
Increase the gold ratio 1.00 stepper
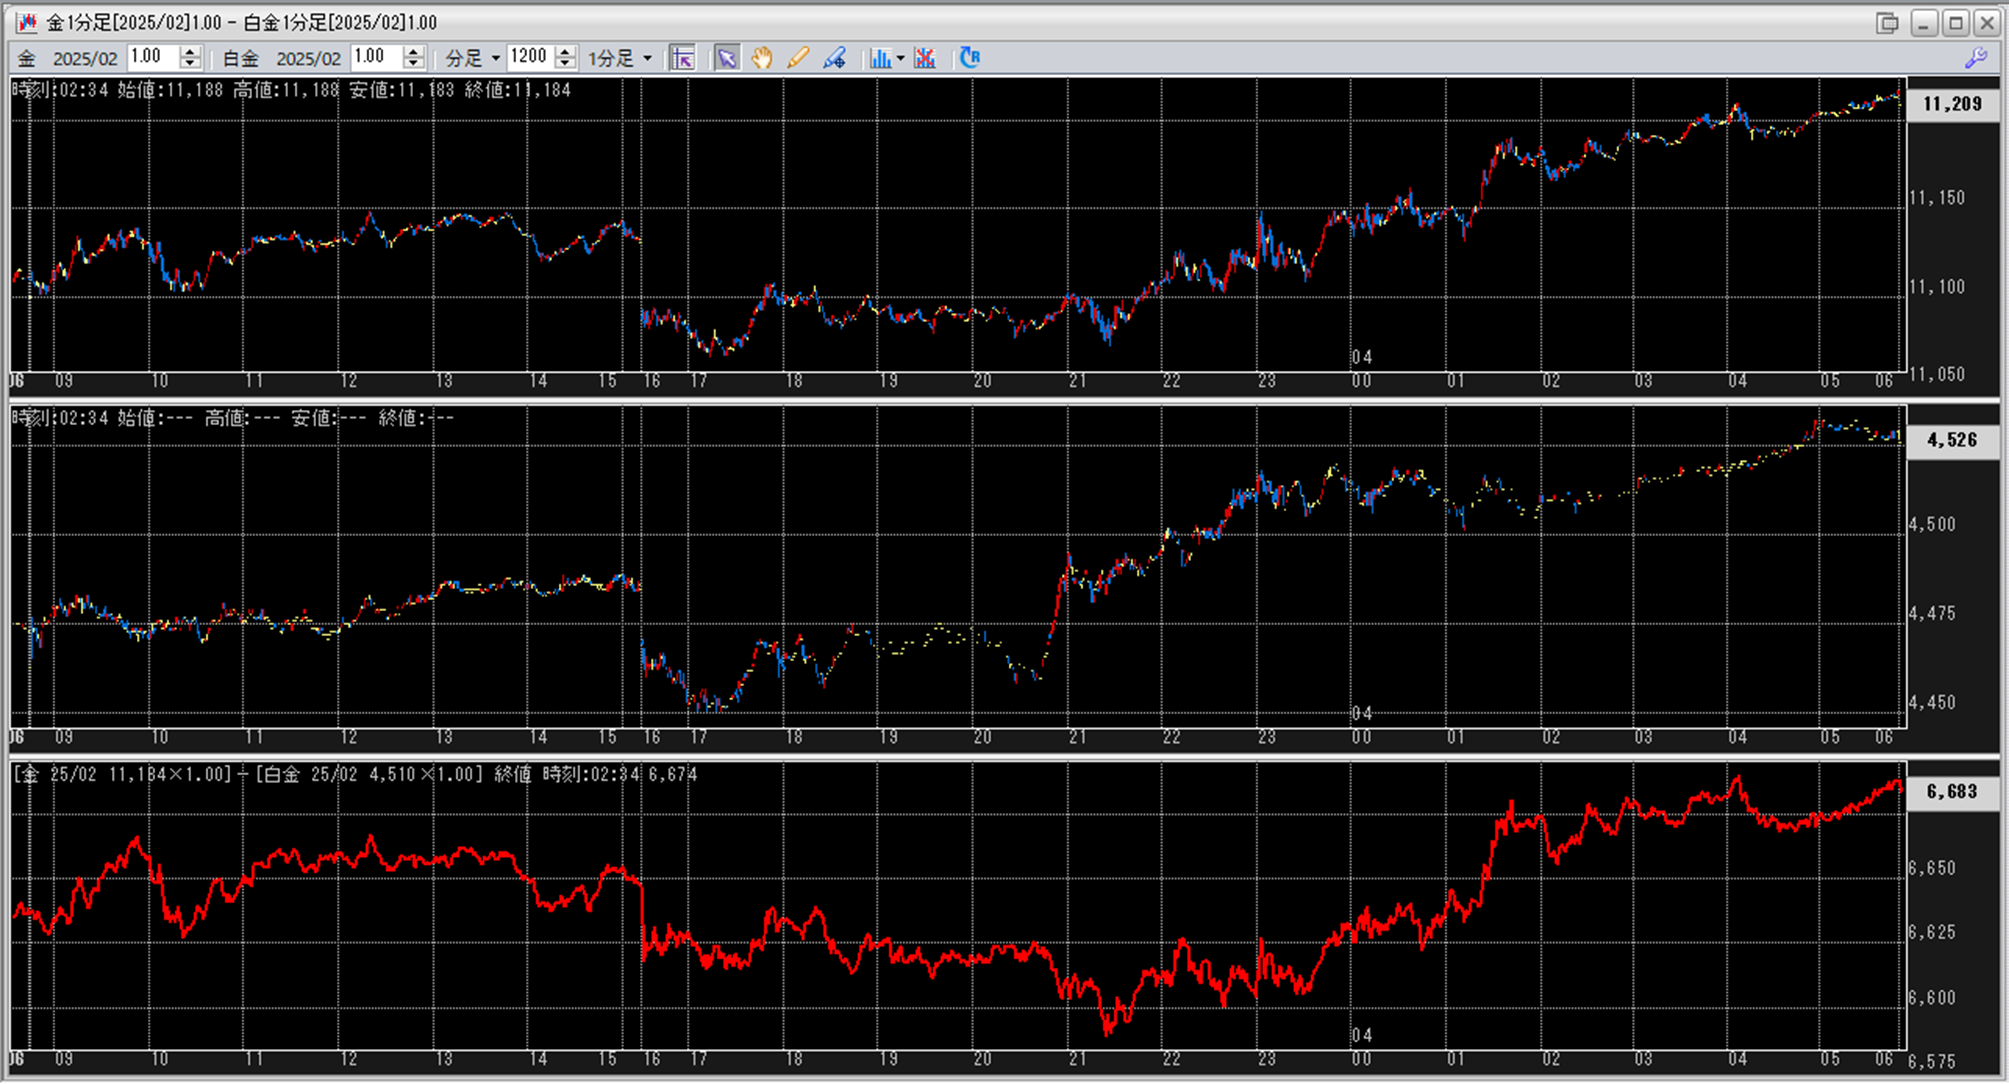(190, 52)
